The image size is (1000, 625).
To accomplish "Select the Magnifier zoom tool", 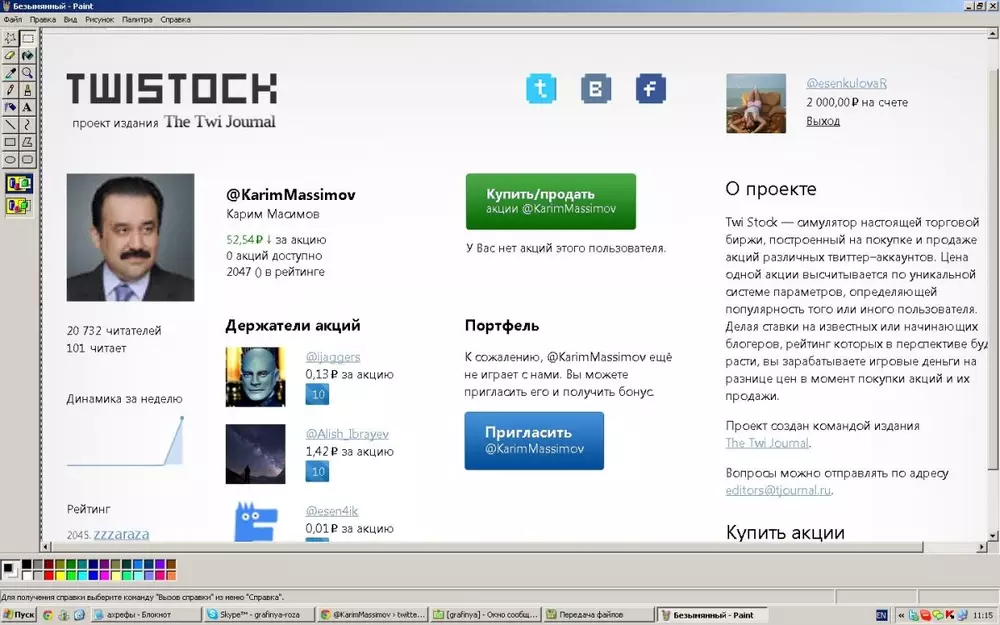I will [x=27, y=73].
